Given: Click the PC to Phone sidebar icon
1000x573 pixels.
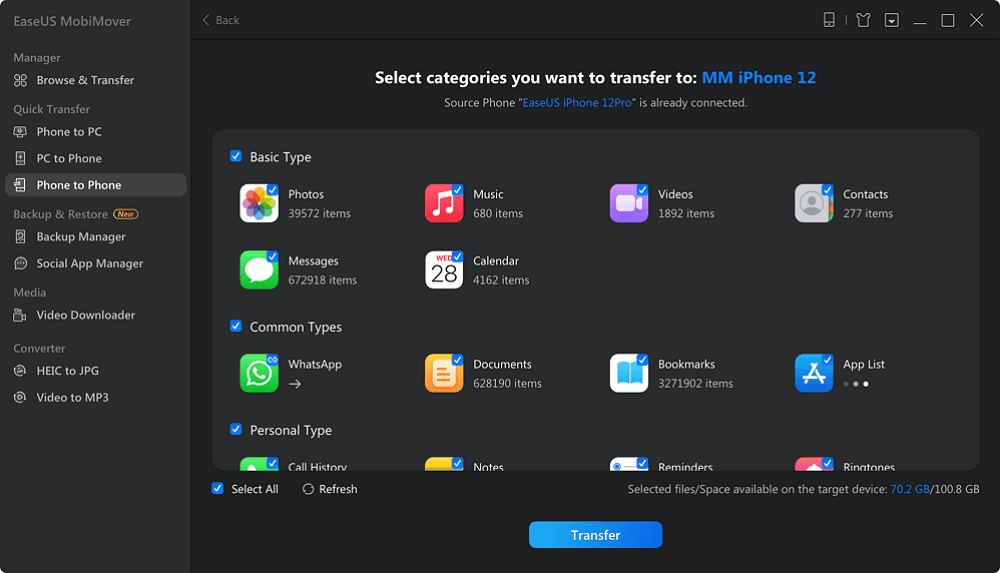Looking at the screenshot, I should pyautogui.click(x=20, y=158).
